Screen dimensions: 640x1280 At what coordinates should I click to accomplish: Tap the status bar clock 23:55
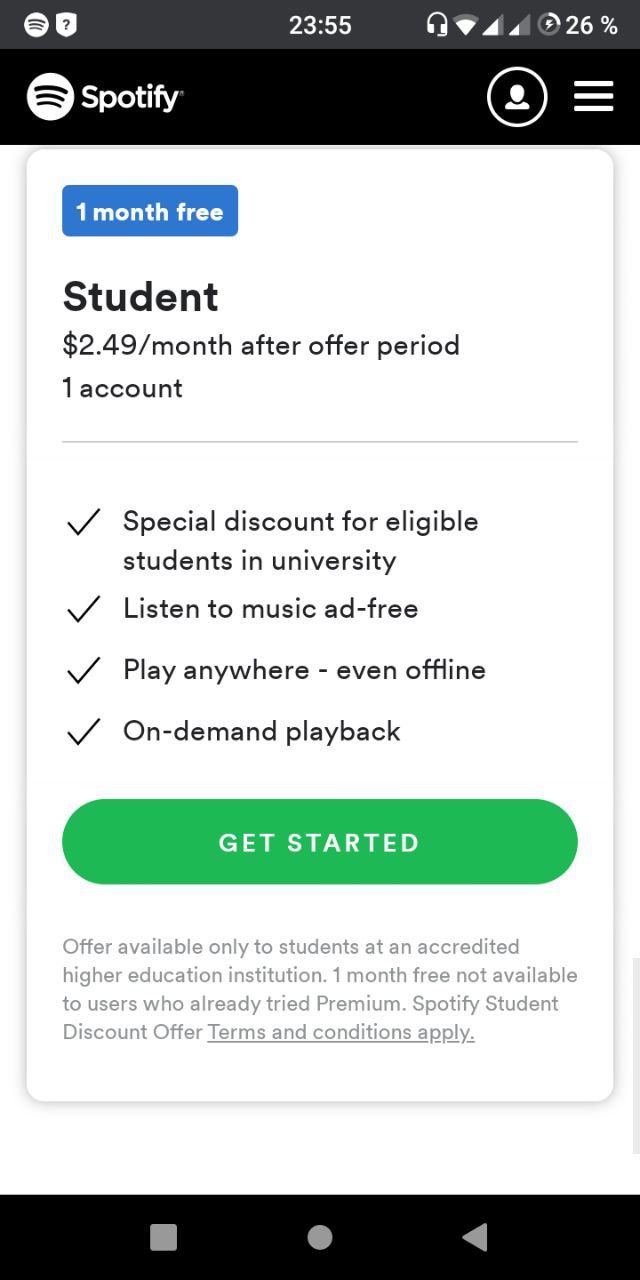coord(320,25)
